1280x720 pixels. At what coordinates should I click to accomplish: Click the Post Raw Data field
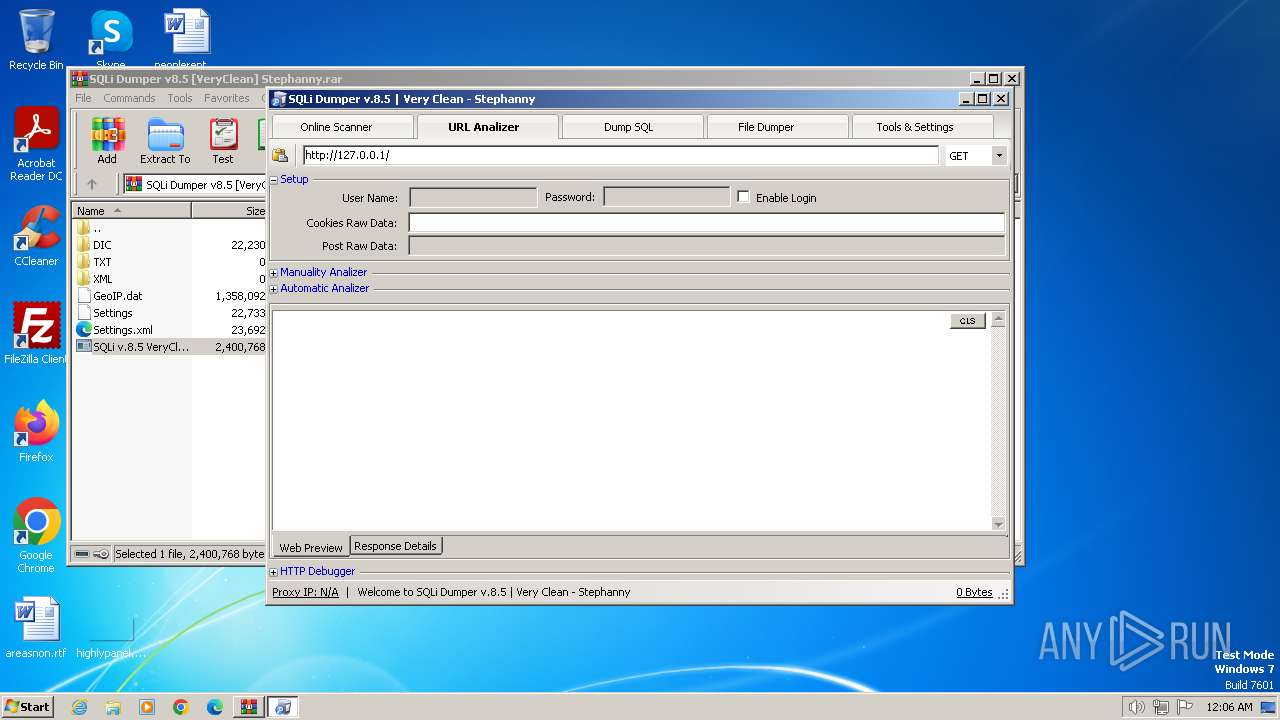tap(707, 246)
